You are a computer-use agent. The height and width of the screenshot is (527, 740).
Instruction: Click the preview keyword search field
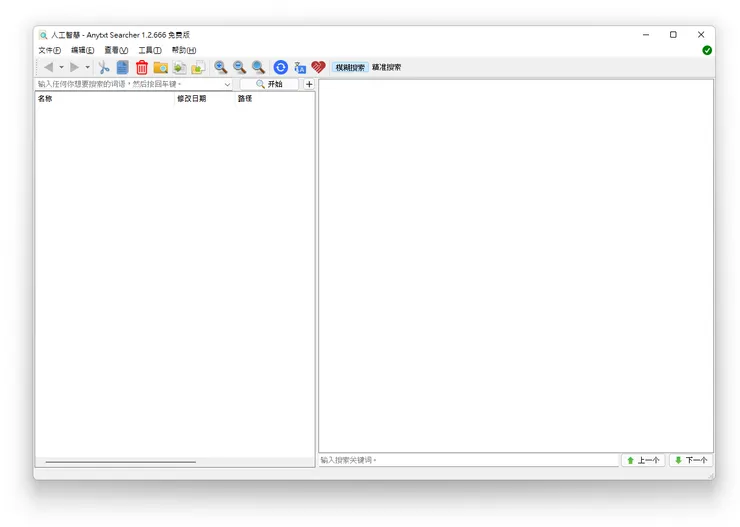pyautogui.click(x=469, y=460)
